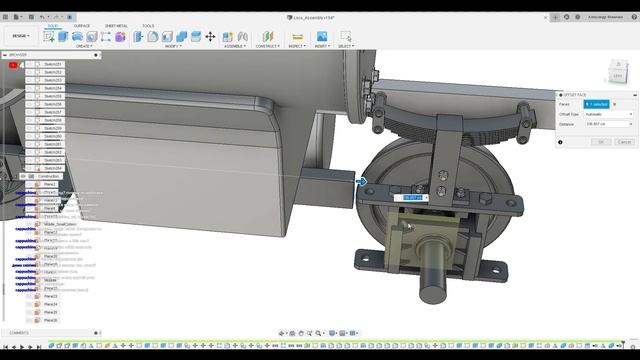The height and width of the screenshot is (360, 640).
Task: Open the Offset Type Automatic dropdown
Action: pyautogui.click(x=609, y=114)
